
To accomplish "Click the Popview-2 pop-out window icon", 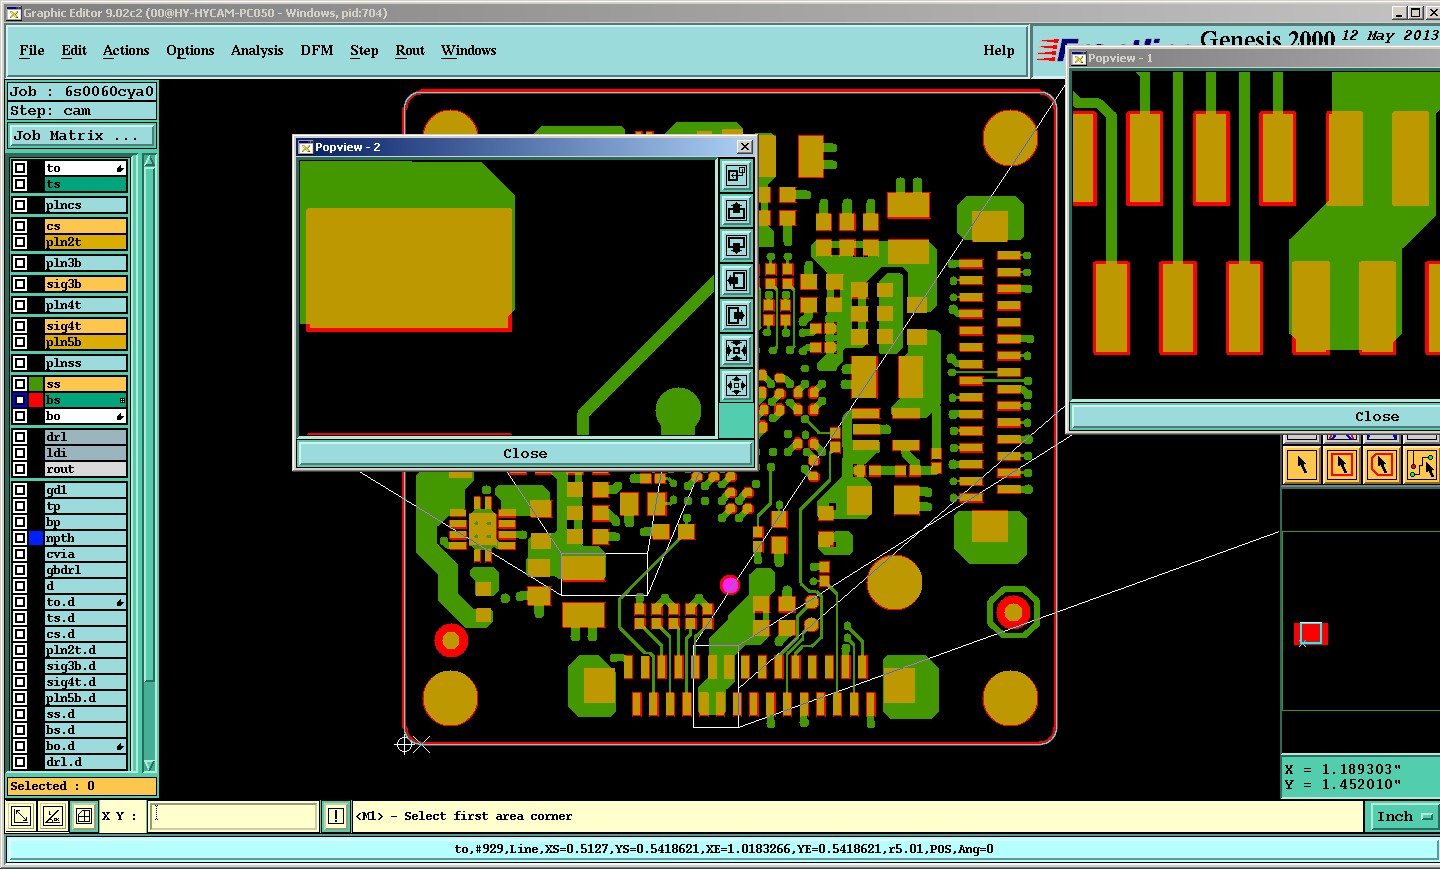I will pyautogui.click(x=736, y=176).
